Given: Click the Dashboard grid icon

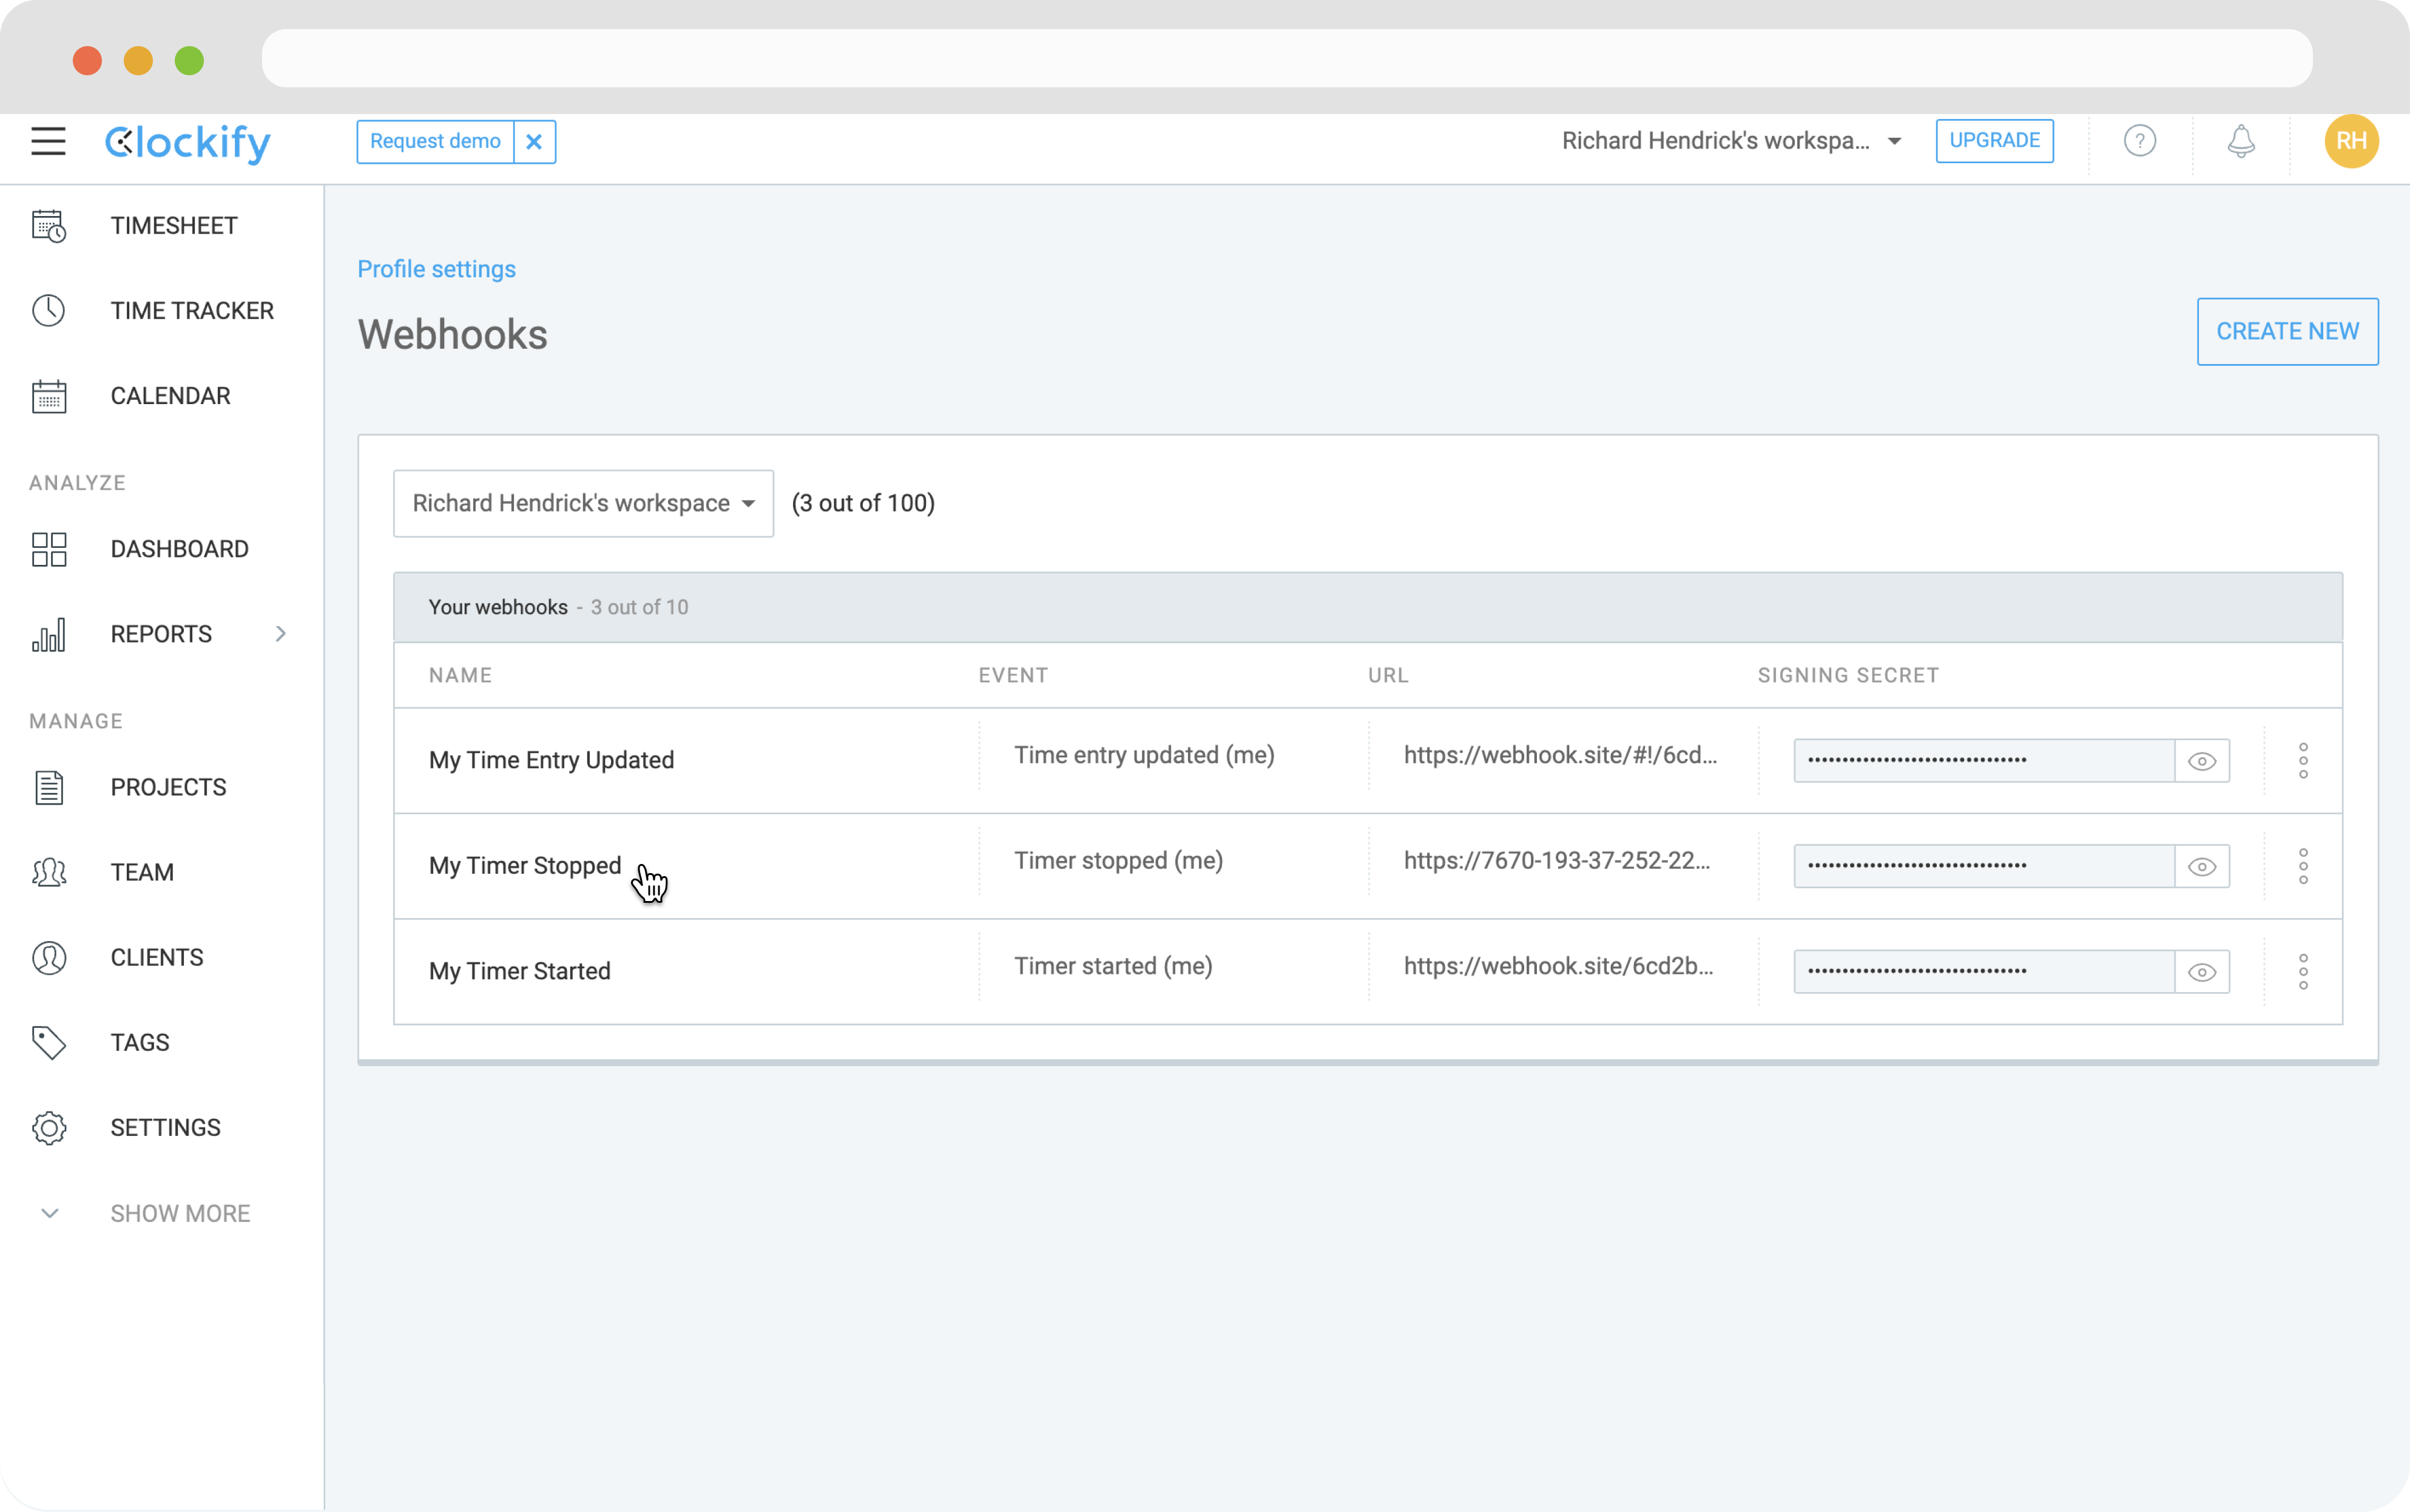Looking at the screenshot, I should point(49,549).
